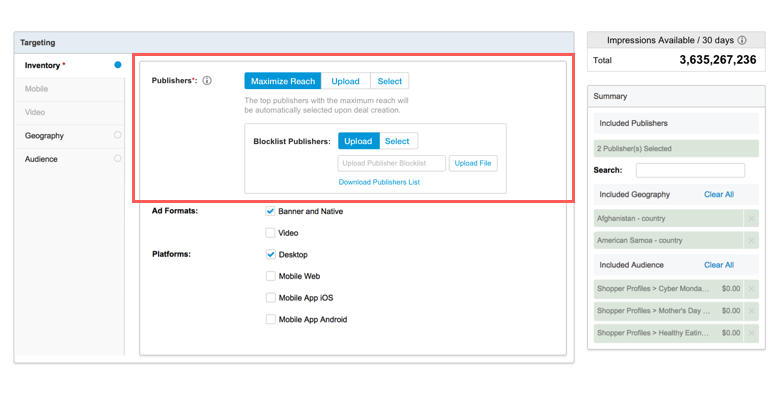Viewport: 783px width, 400px height.
Task: Click the info icon next to Publishers
Action: (207, 81)
